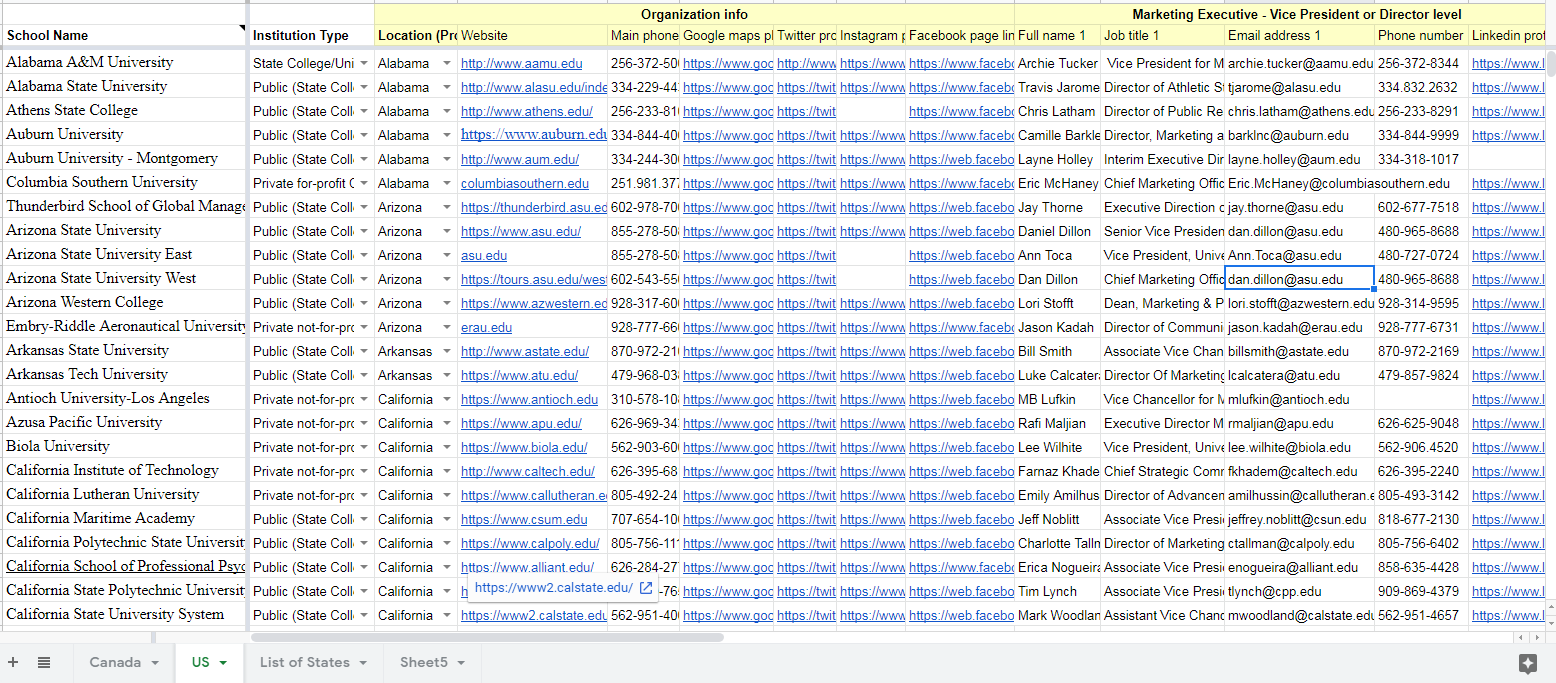The width and height of the screenshot is (1556, 683).
Task: Select the name cell Jason Kadah
Action: pyautogui.click(x=1058, y=327)
